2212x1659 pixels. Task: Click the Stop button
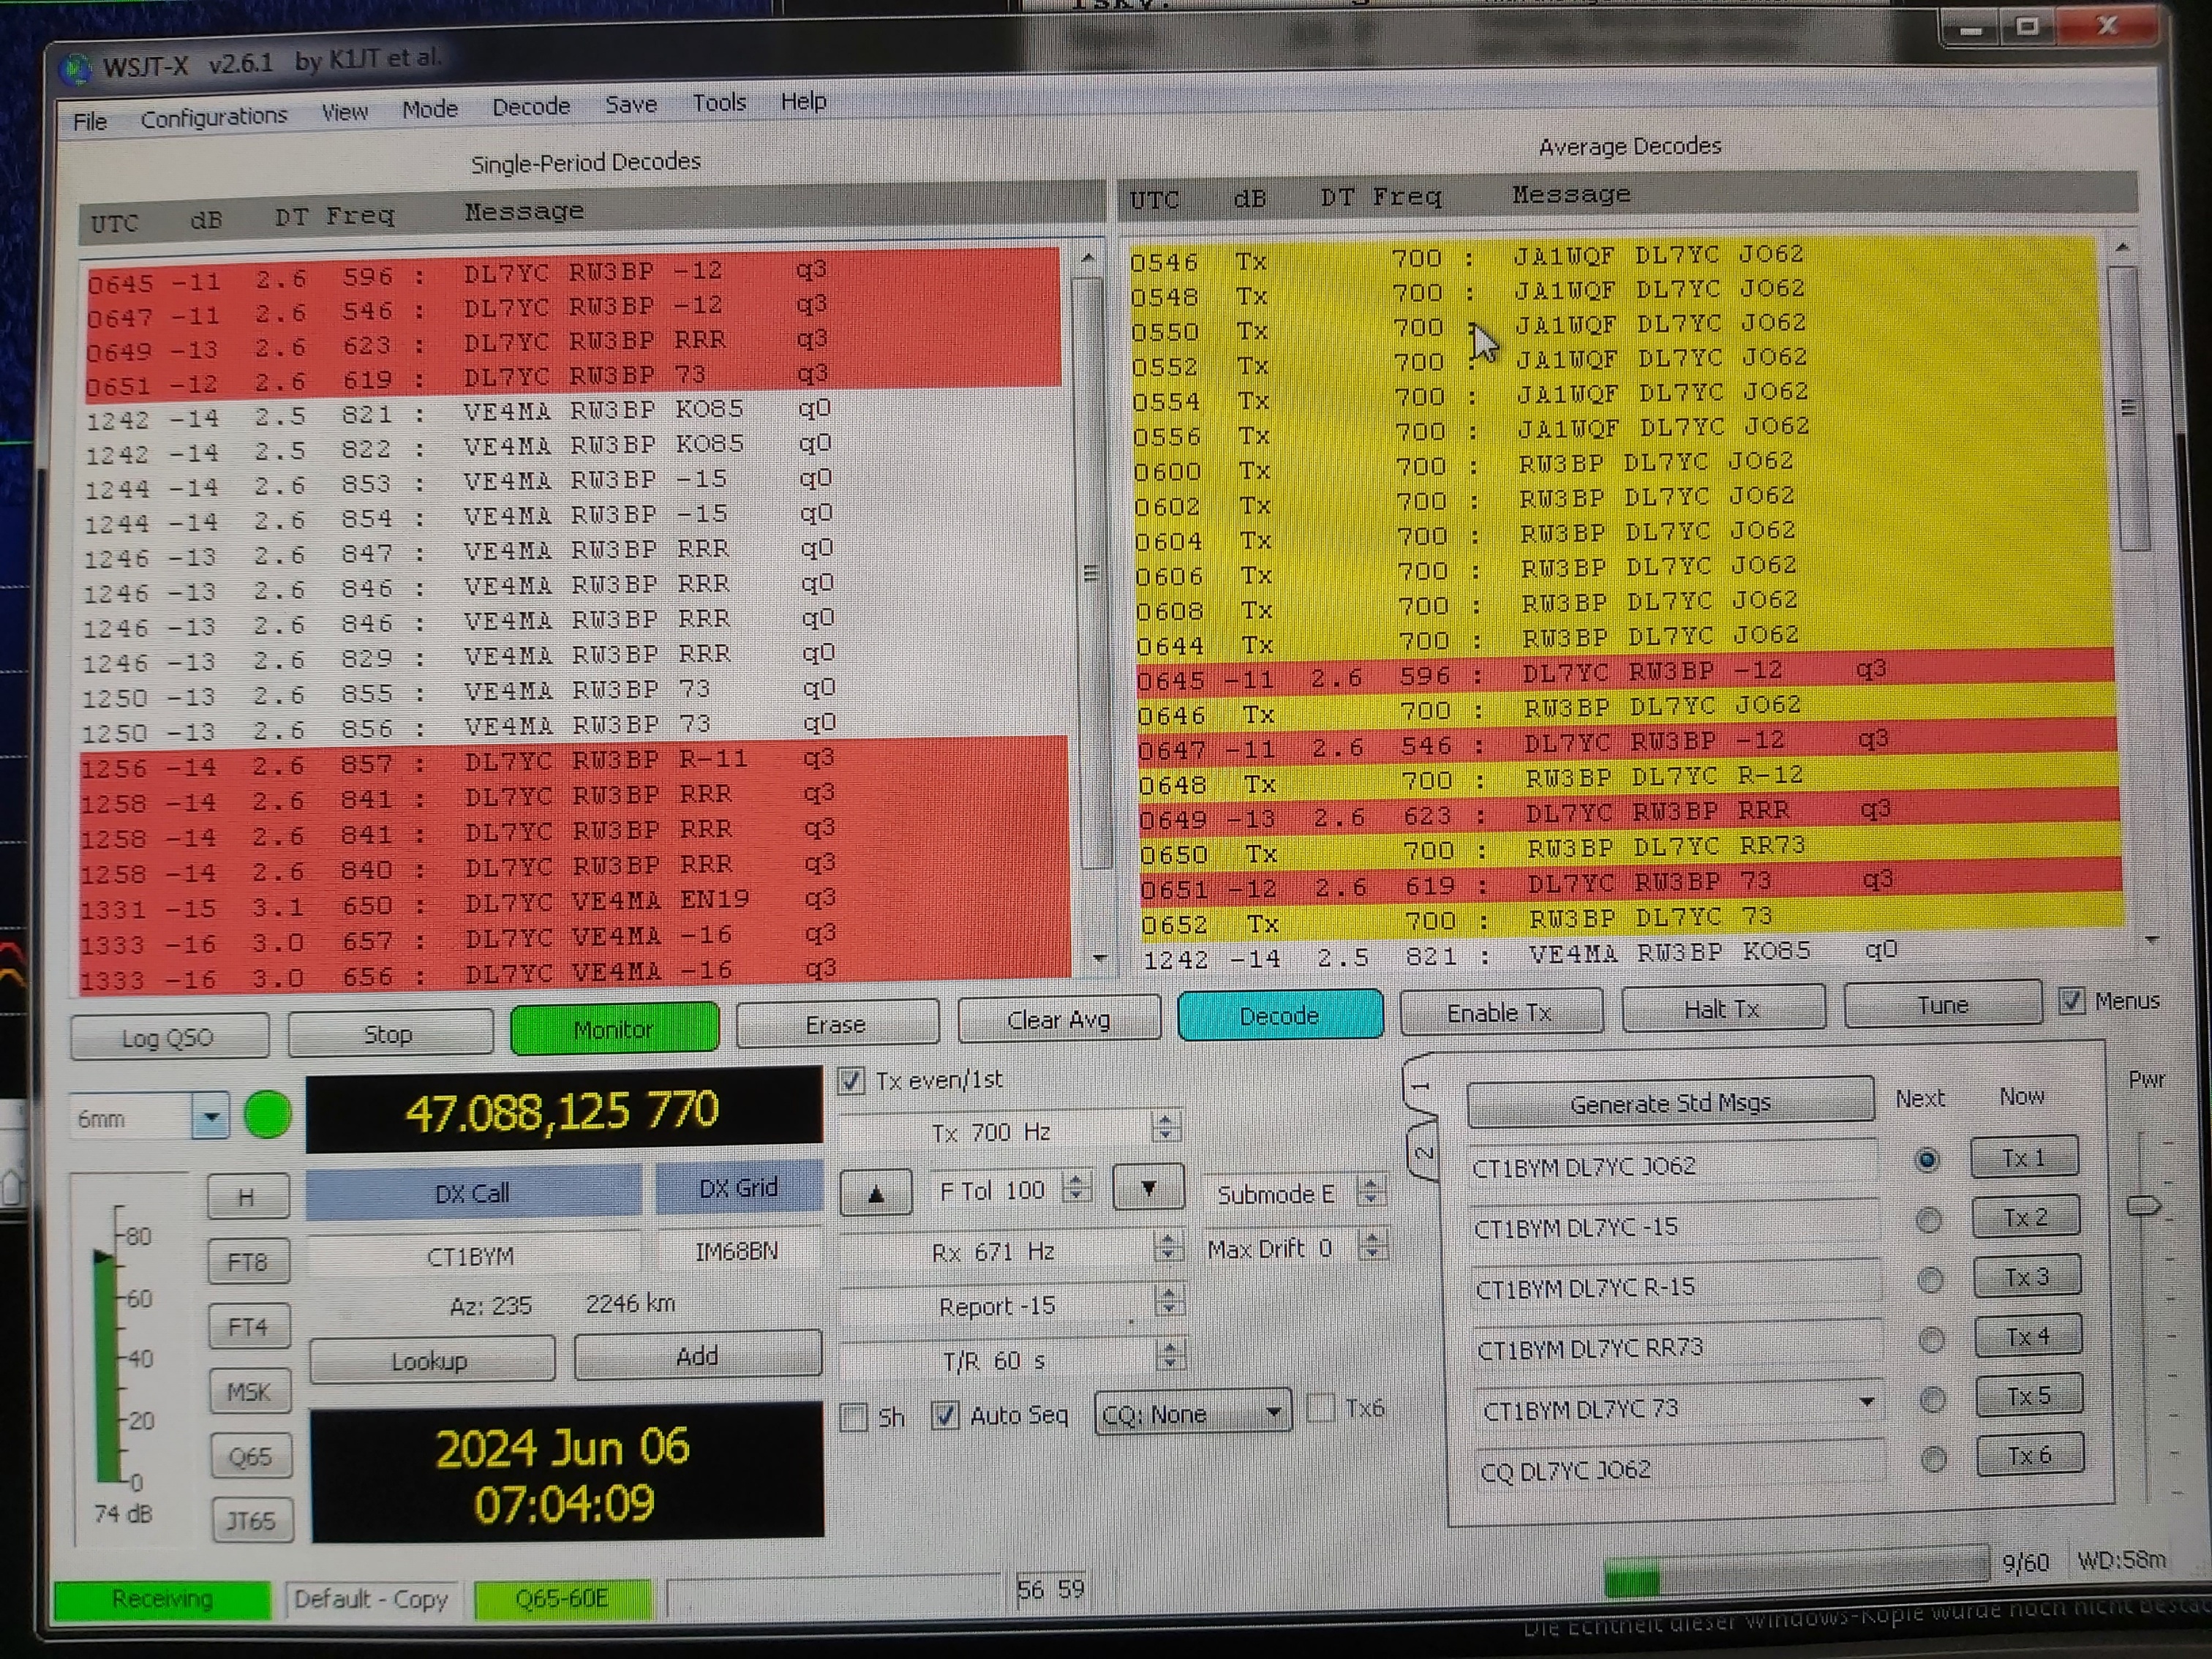pos(389,1033)
